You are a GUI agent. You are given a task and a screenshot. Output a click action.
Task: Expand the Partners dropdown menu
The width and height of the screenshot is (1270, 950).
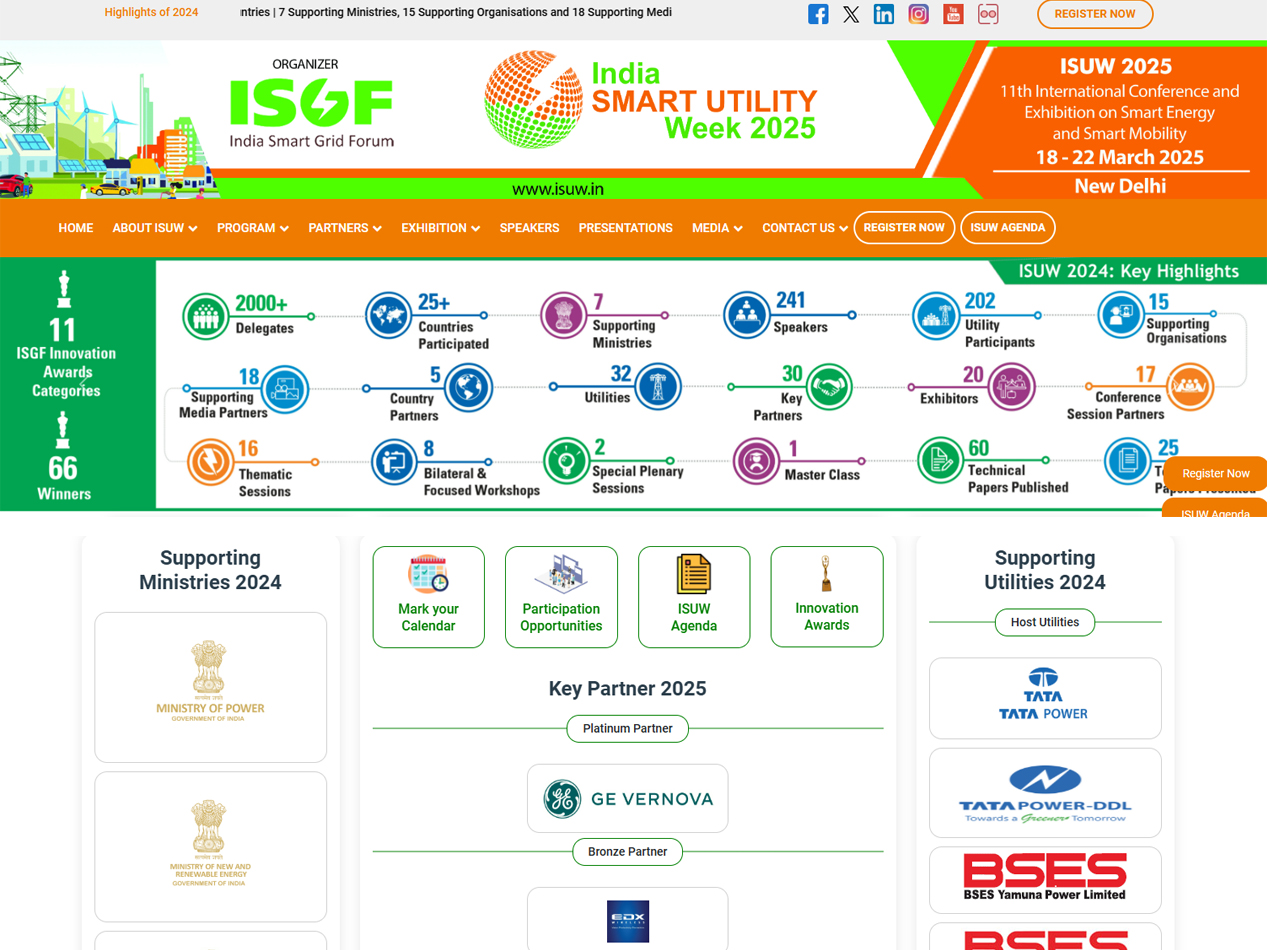coord(344,228)
